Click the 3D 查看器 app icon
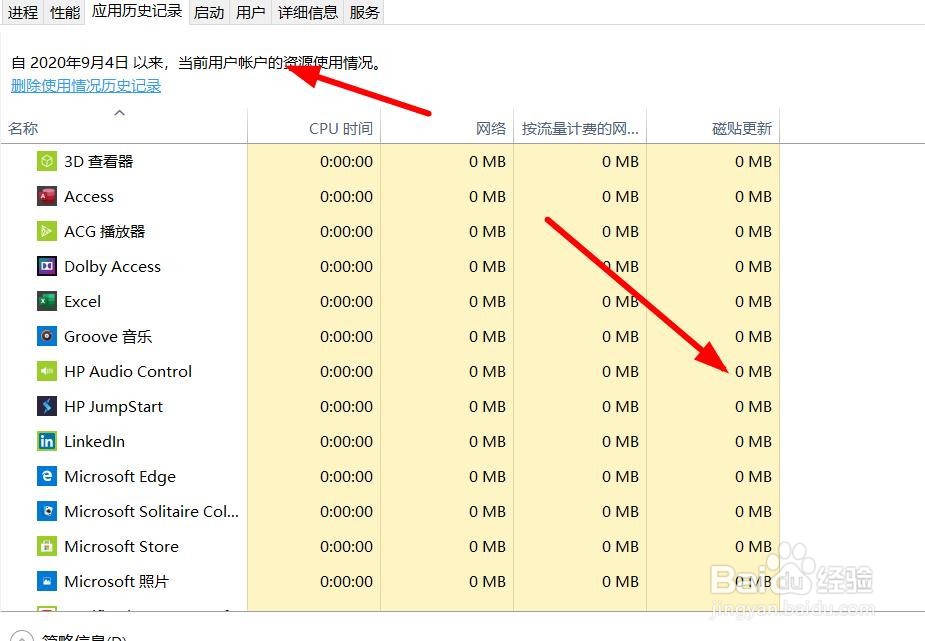This screenshot has height=641, width=925. coord(47,161)
